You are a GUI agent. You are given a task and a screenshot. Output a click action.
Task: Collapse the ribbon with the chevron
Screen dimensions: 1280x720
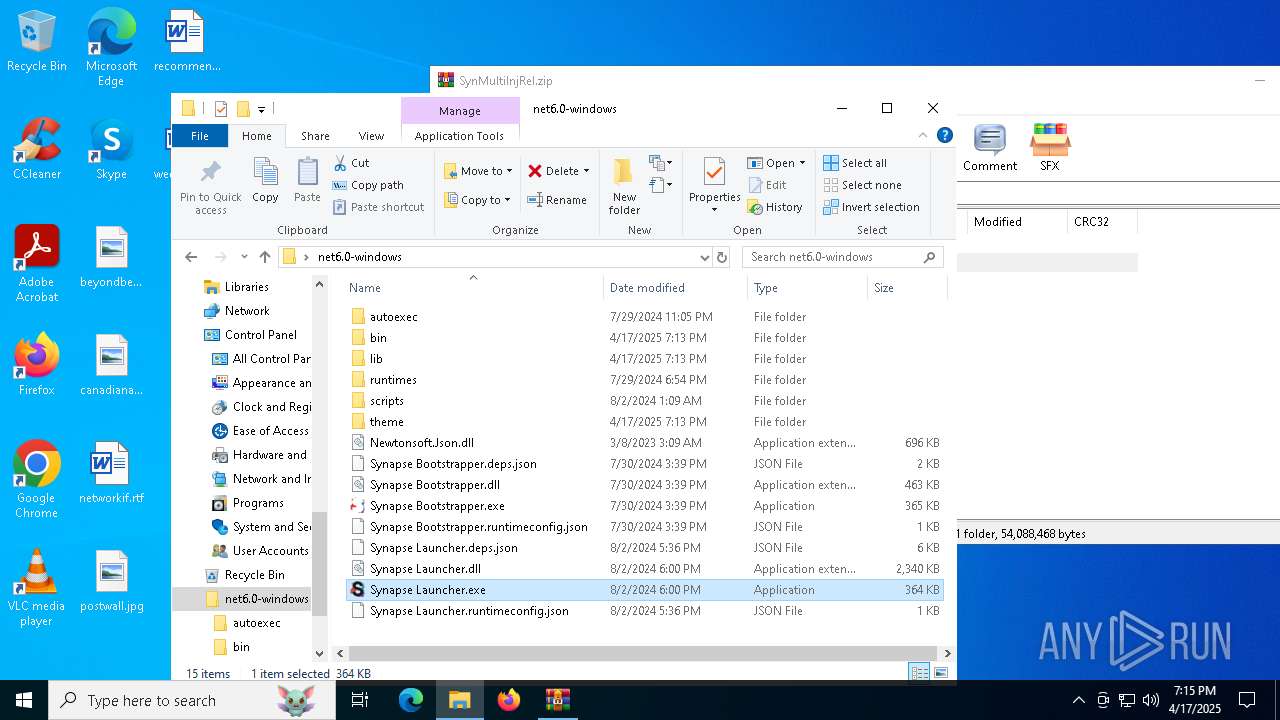point(923,135)
